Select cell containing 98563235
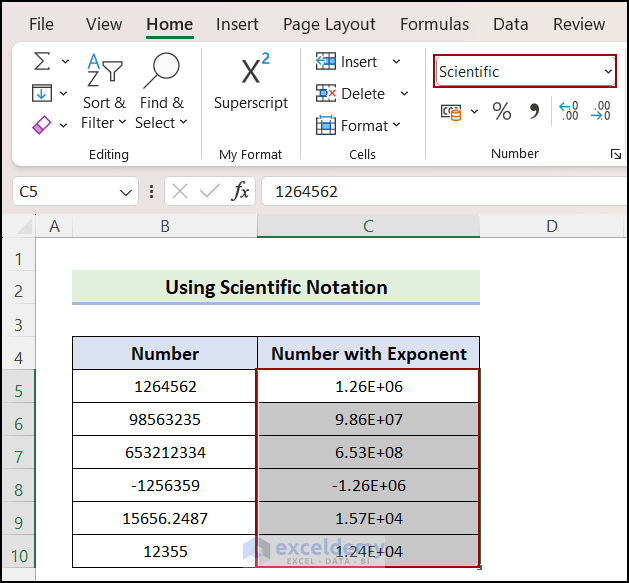629x583 pixels. (165, 419)
